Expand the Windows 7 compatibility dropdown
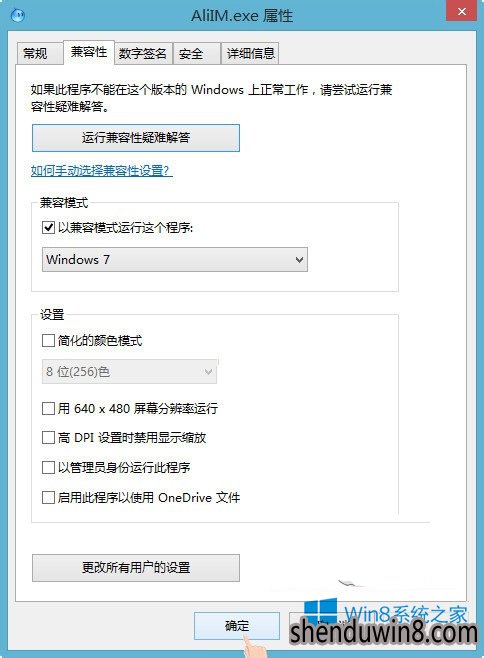Viewport: 484px width, 658px height. tap(175, 259)
